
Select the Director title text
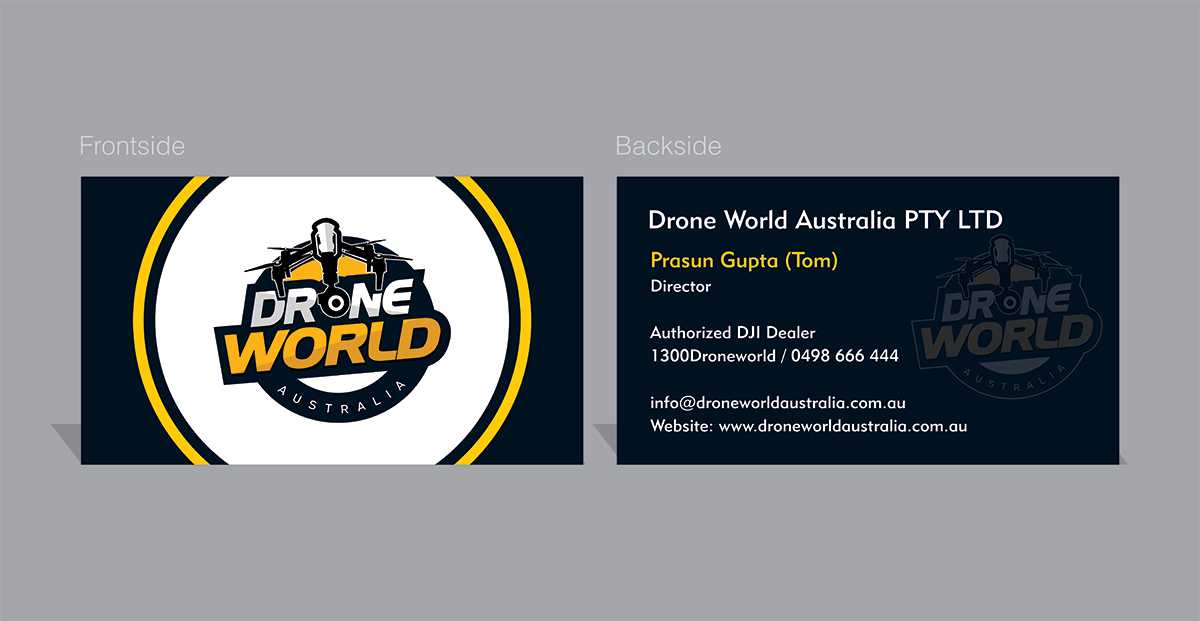[x=680, y=286]
